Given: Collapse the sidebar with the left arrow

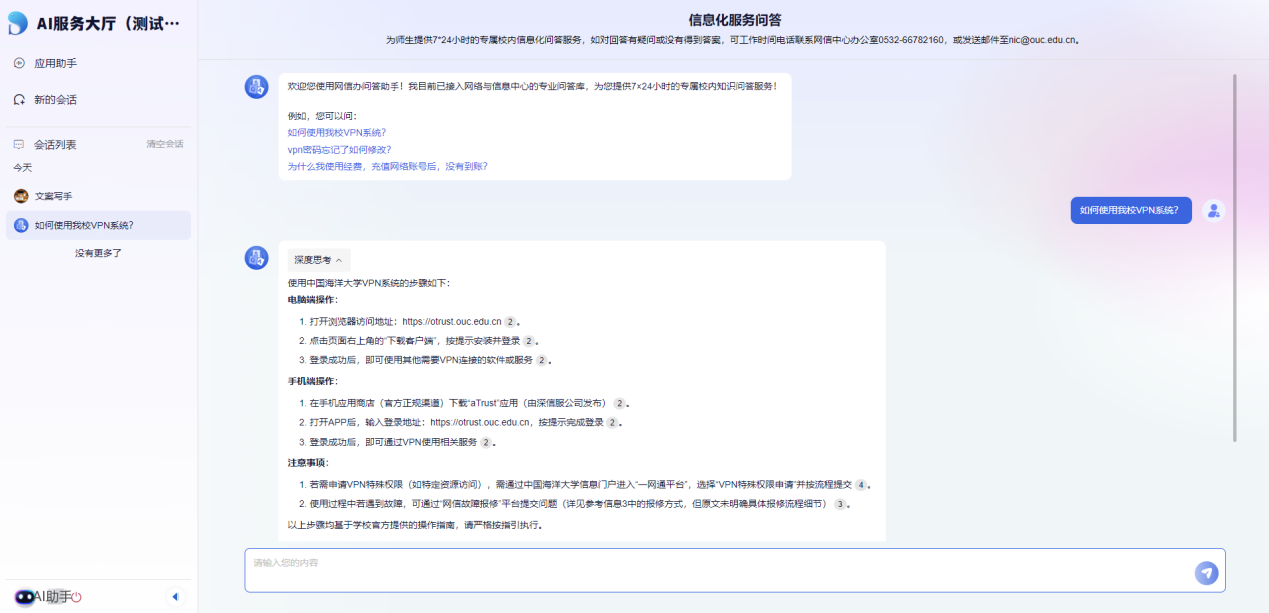Looking at the screenshot, I should pos(175,597).
